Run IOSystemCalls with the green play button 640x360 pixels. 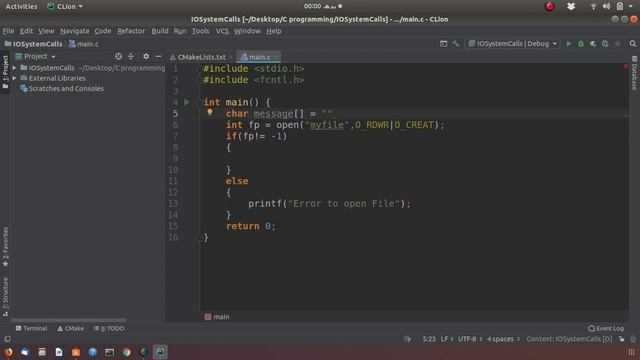(569, 44)
